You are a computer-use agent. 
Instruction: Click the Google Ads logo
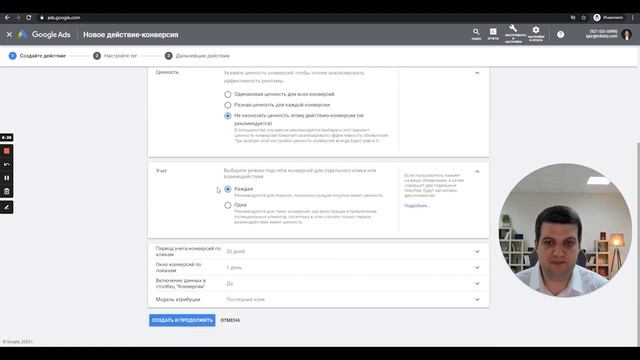pos(44,35)
